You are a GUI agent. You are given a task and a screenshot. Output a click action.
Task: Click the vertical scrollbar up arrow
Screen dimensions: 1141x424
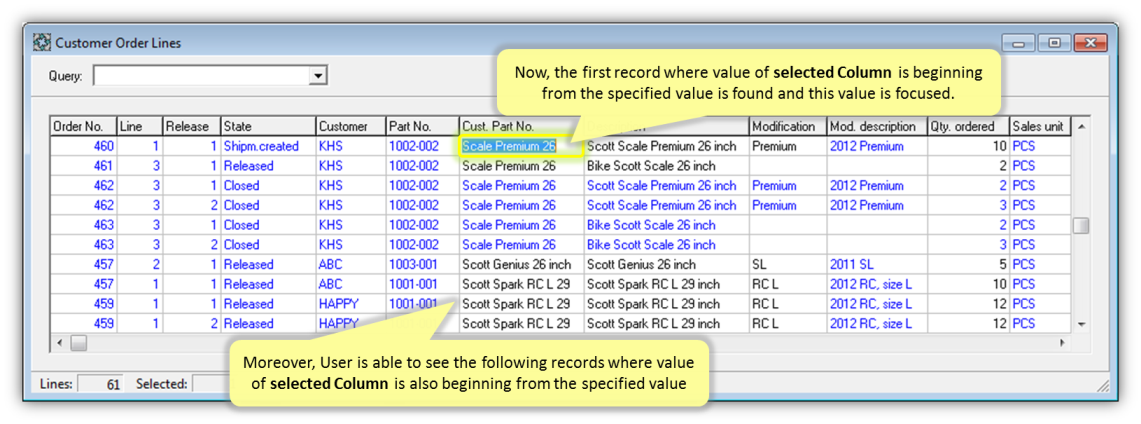pyautogui.click(x=1081, y=127)
